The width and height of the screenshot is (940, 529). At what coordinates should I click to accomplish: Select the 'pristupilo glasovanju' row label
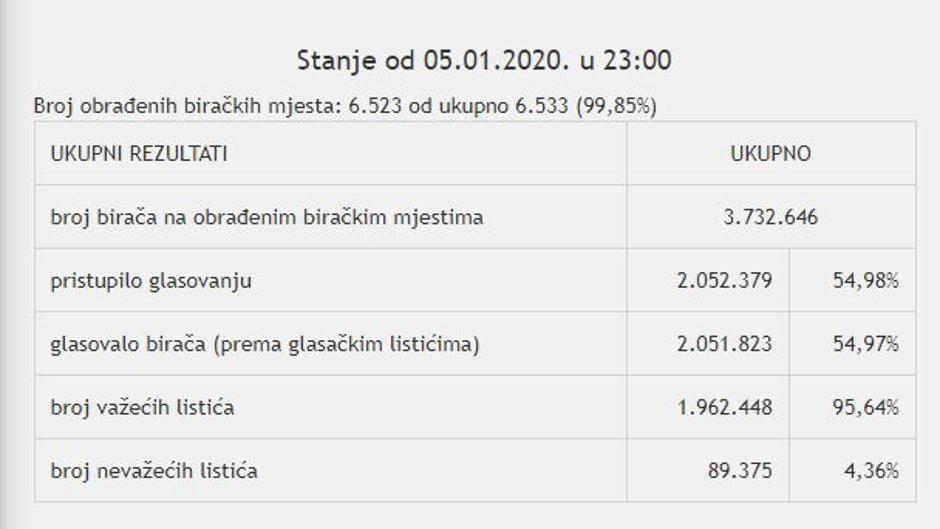point(151,281)
